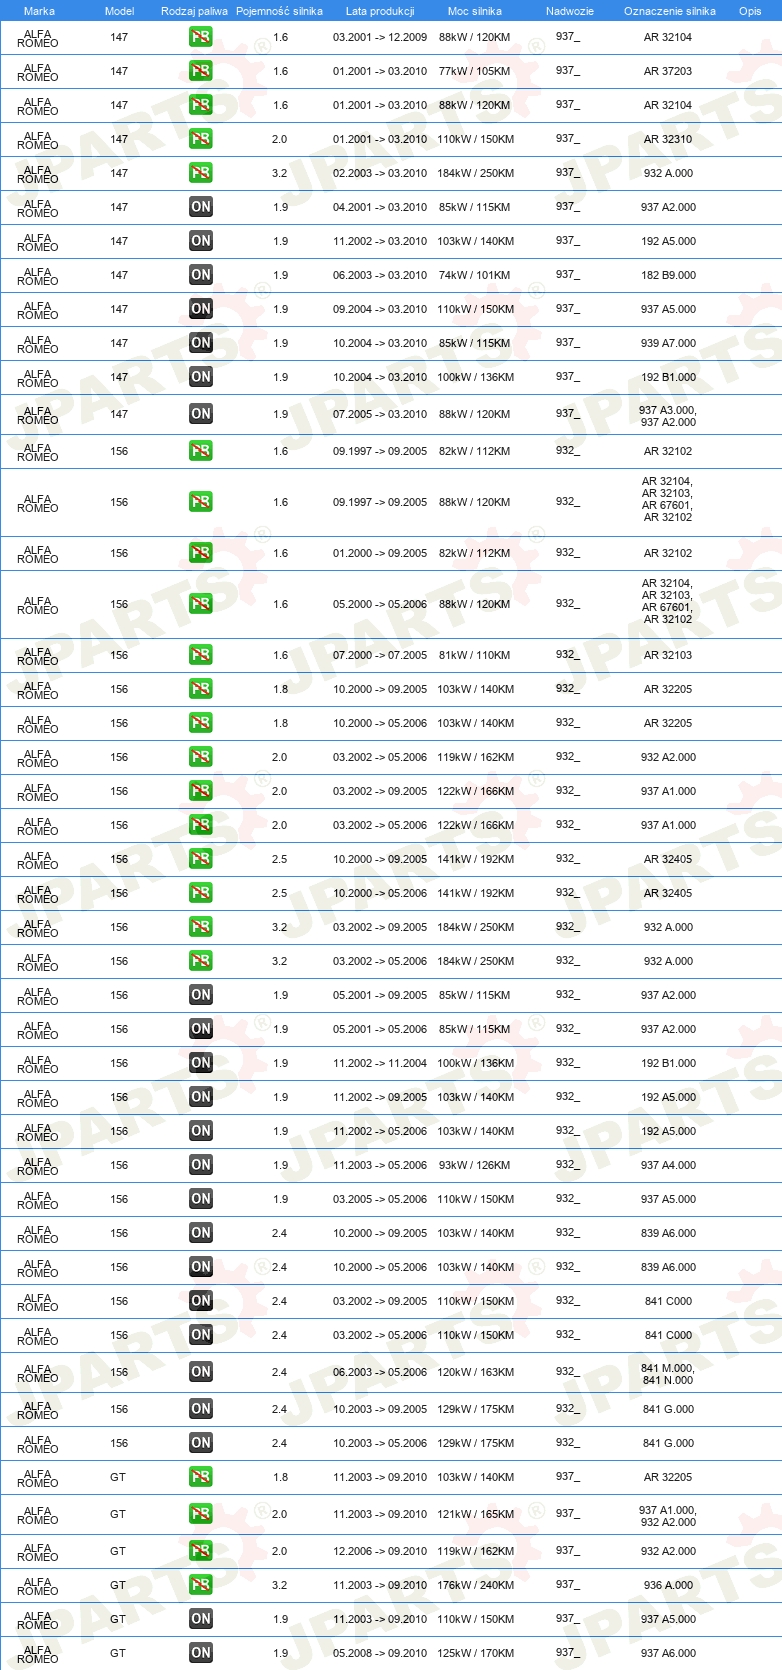
Task: Click the date range 07.2000 -> 07.2005
Action: point(380,655)
